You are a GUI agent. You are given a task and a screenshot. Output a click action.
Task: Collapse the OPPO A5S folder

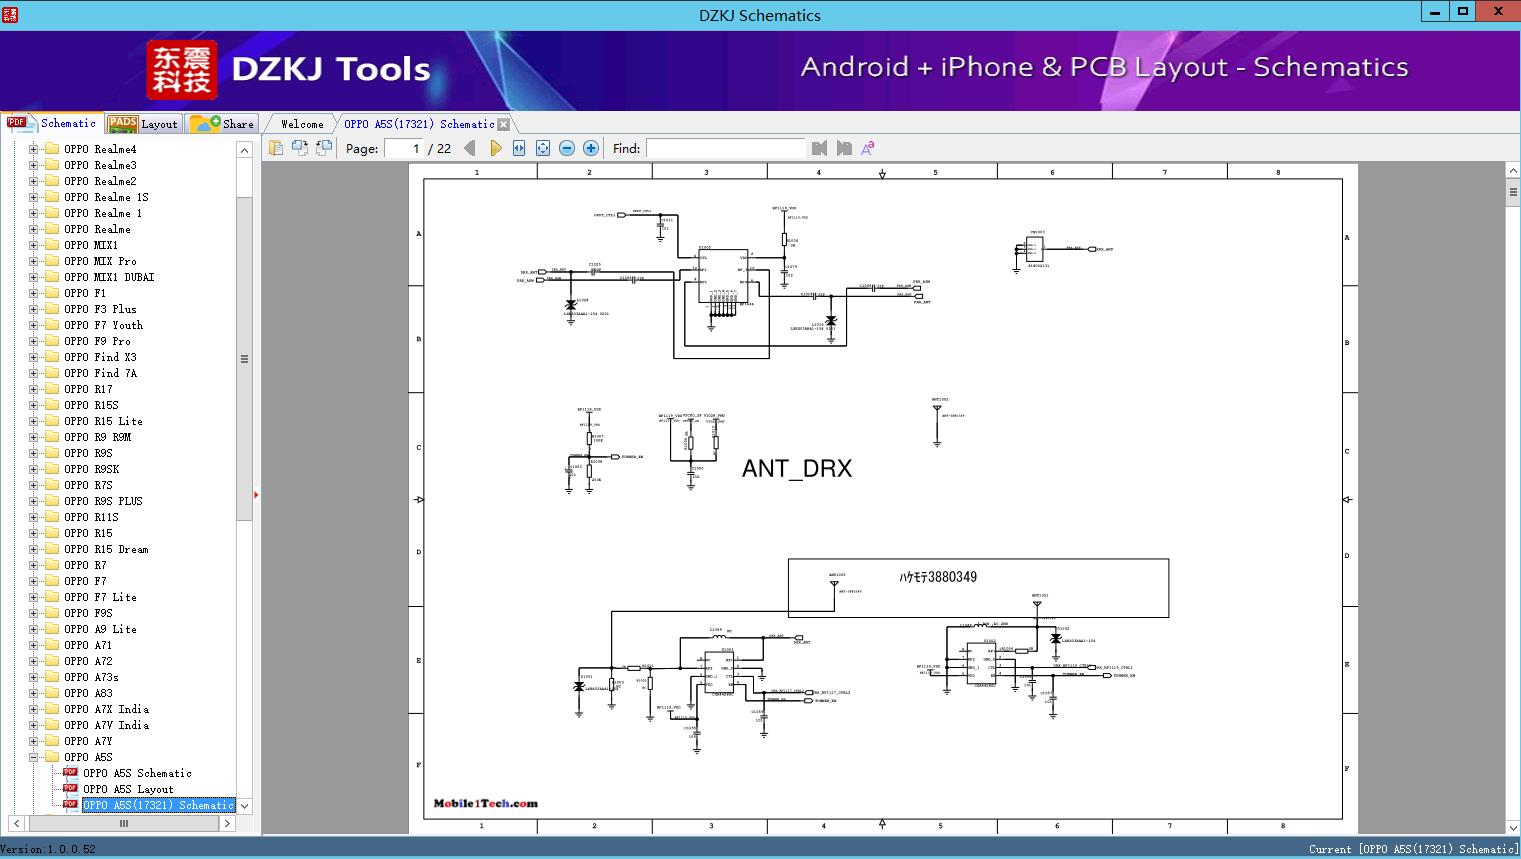34,757
